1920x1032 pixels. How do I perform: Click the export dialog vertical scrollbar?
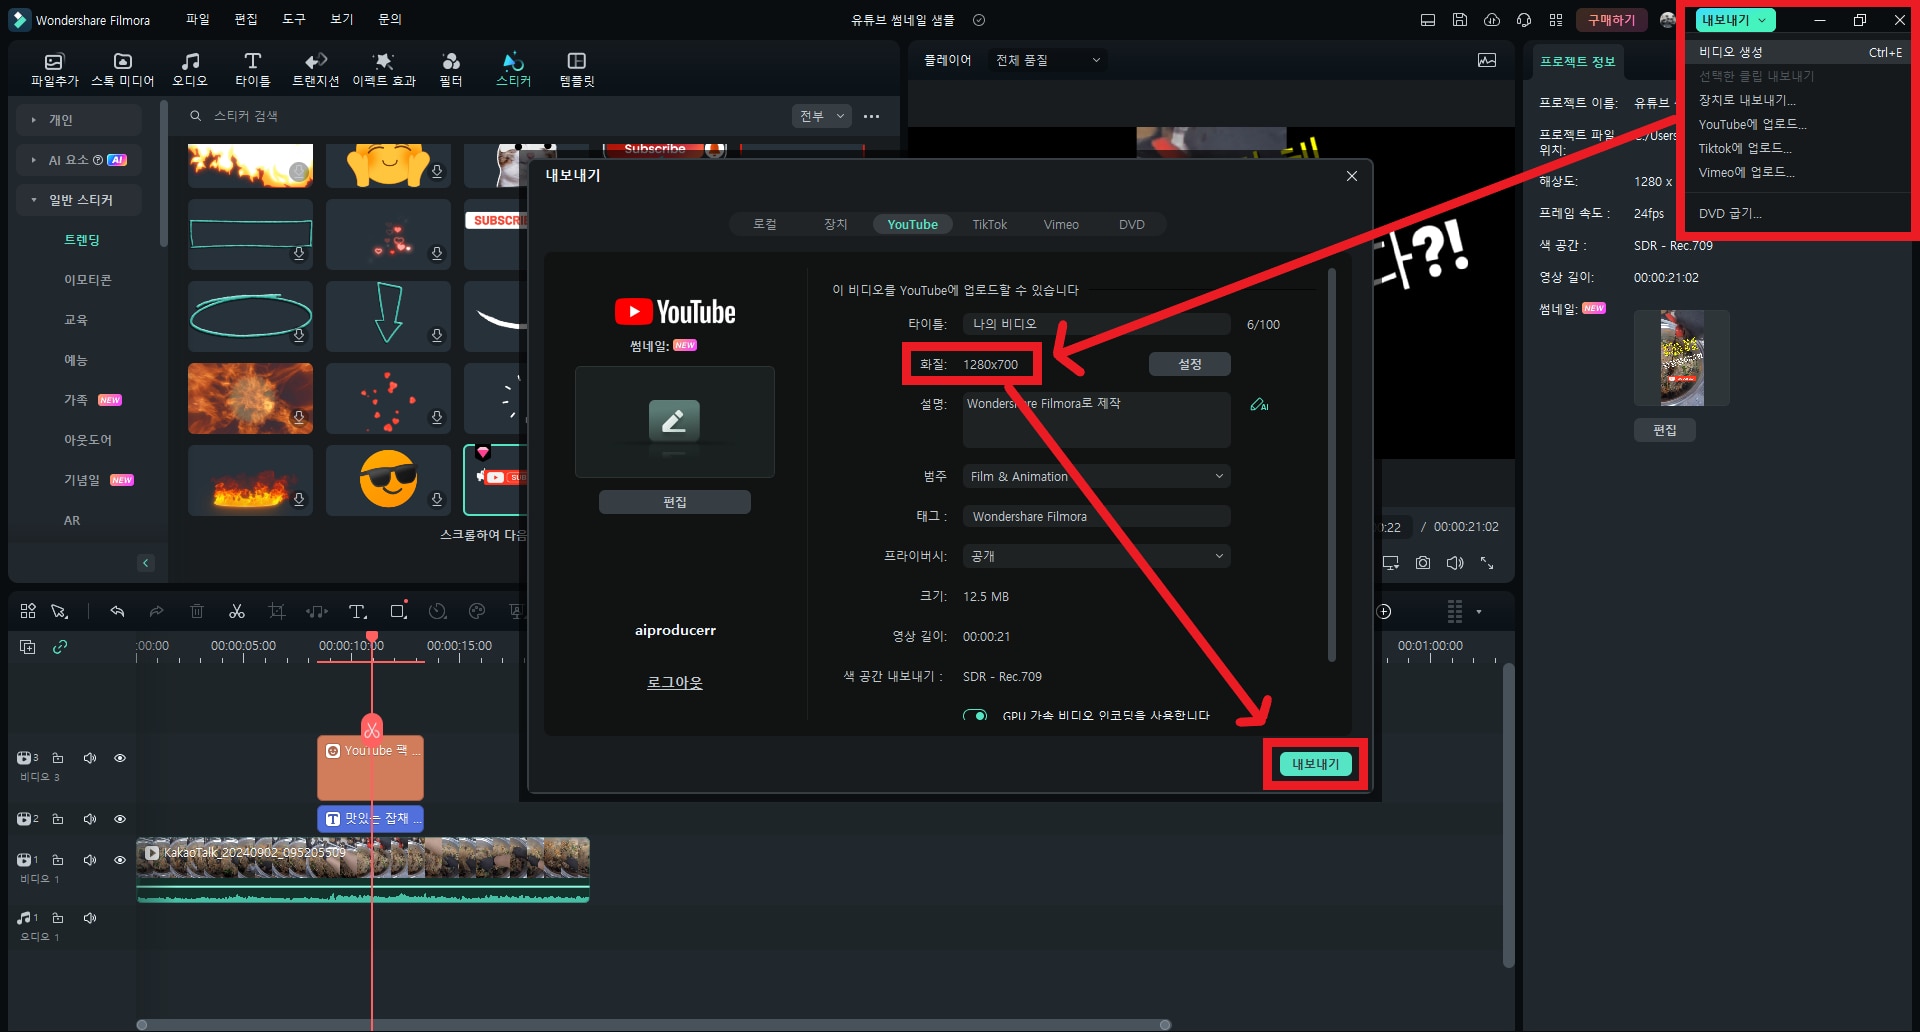click(1331, 465)
